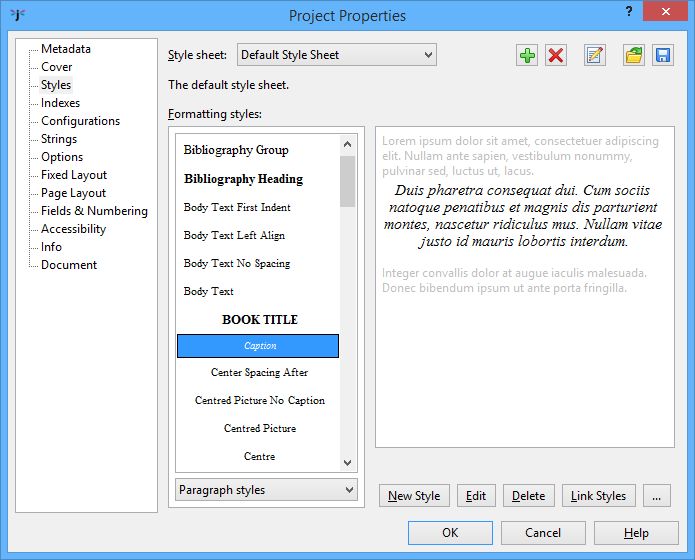Click the style preview text area
Image resolution: width=695 pixels, height=560 pixels.
click(525, 287)
